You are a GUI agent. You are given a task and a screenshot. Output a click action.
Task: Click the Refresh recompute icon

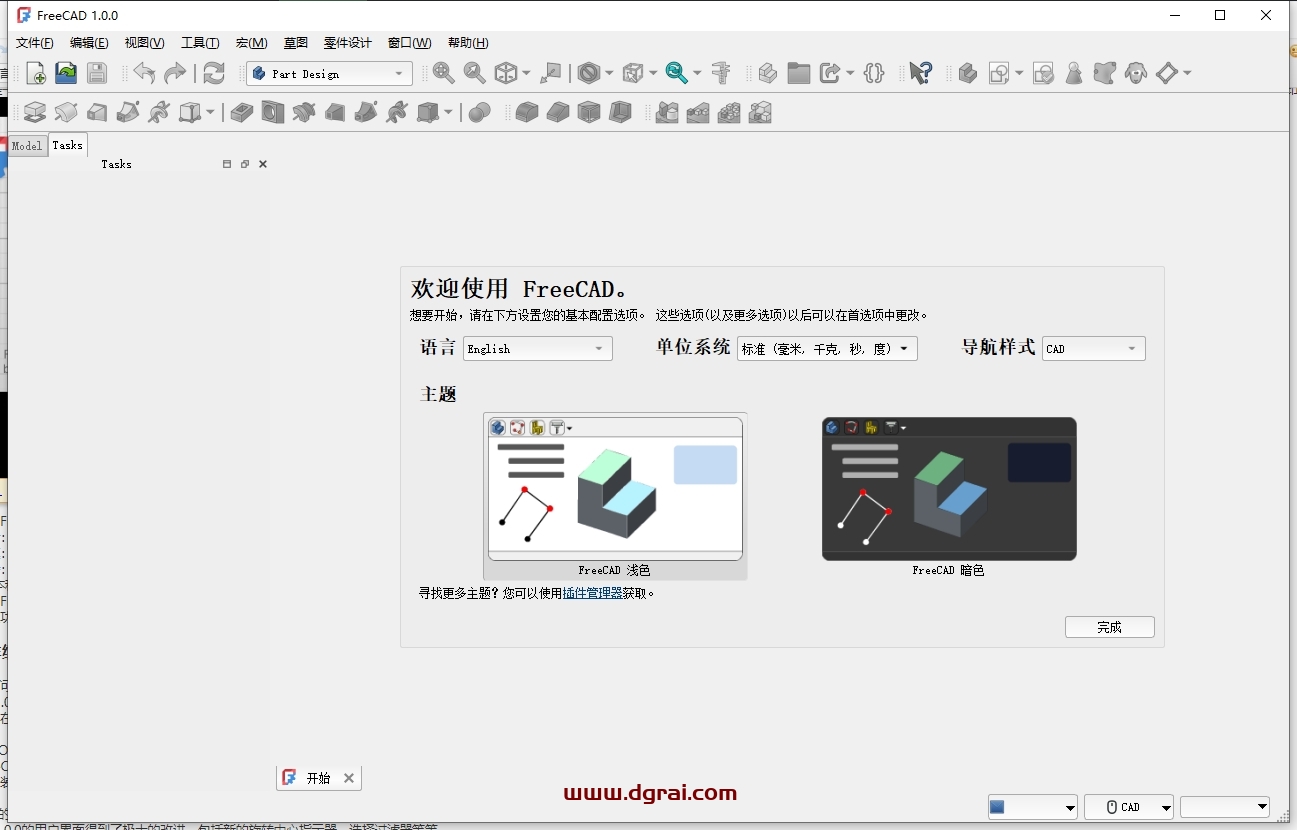pyautogui.click(x=214, y=73)
